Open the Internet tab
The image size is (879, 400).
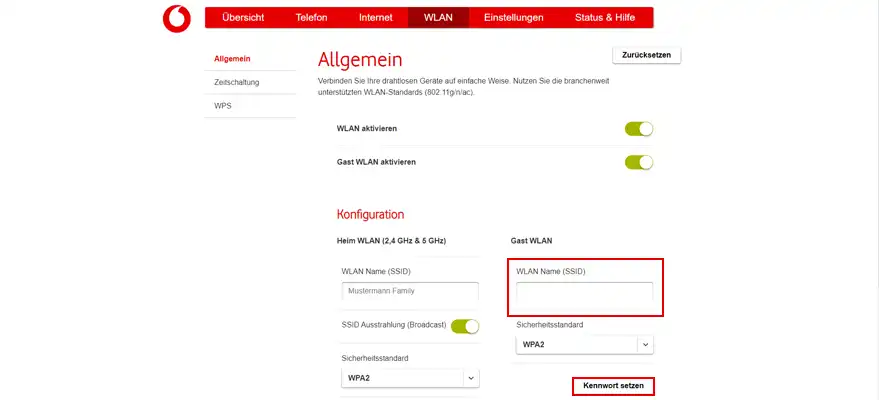pyautogui.click(x=376, y=18)
